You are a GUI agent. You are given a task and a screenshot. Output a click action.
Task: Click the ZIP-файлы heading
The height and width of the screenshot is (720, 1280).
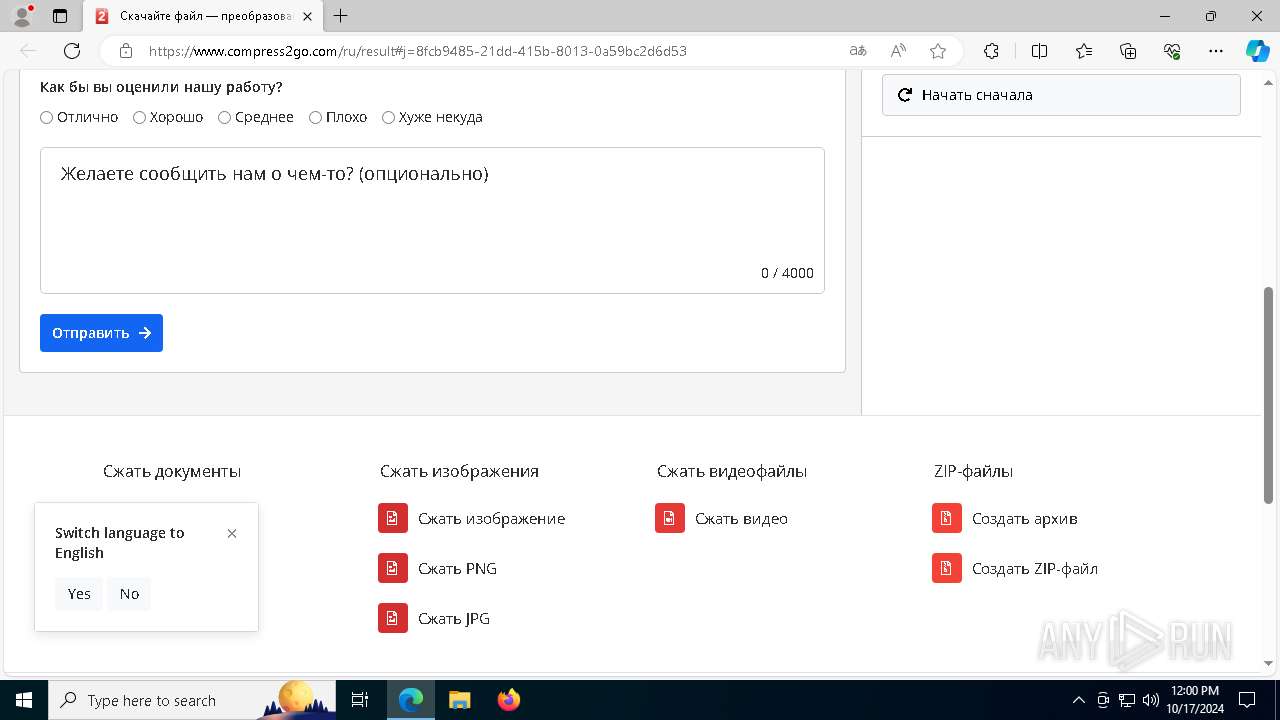(x=973, y=471)
